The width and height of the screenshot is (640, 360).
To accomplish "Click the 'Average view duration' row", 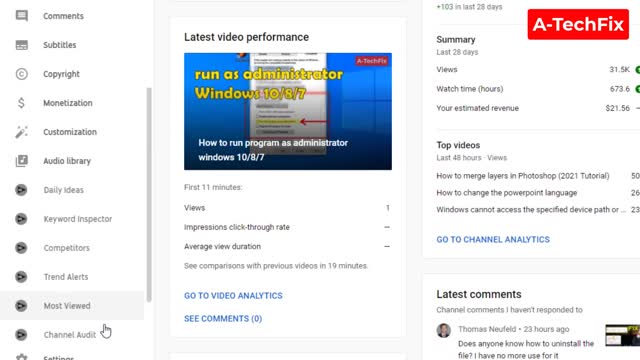I will click(287, 247).
